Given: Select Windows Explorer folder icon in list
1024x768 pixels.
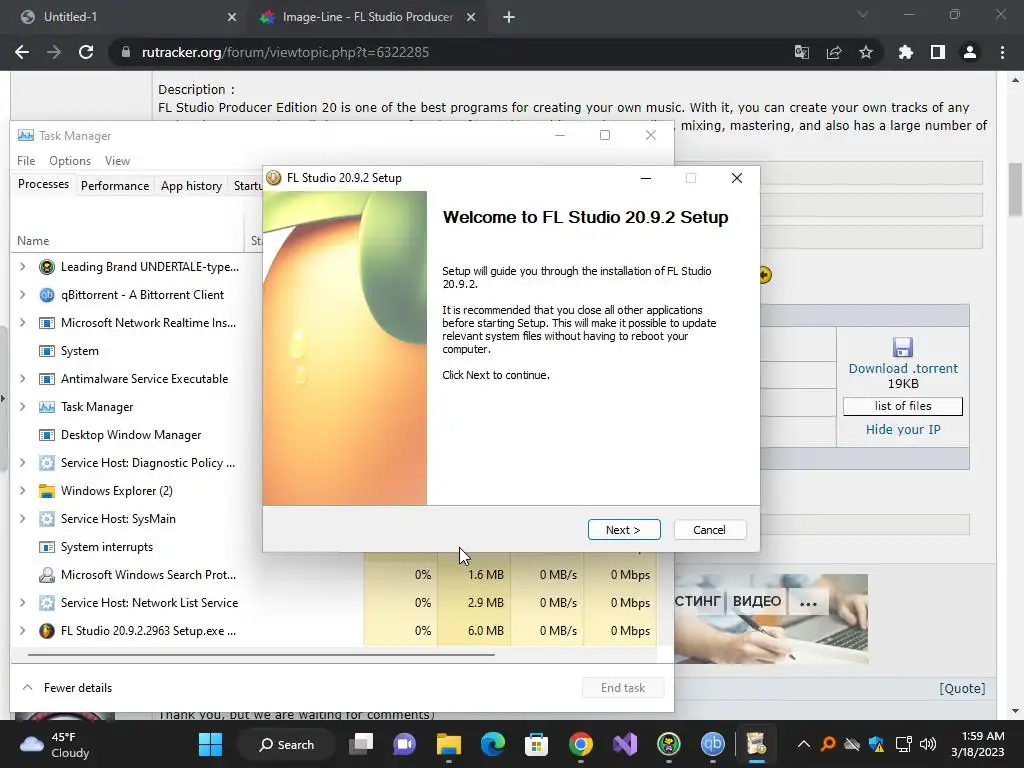Looking at the screenshot, I should [x=47, y=490].
